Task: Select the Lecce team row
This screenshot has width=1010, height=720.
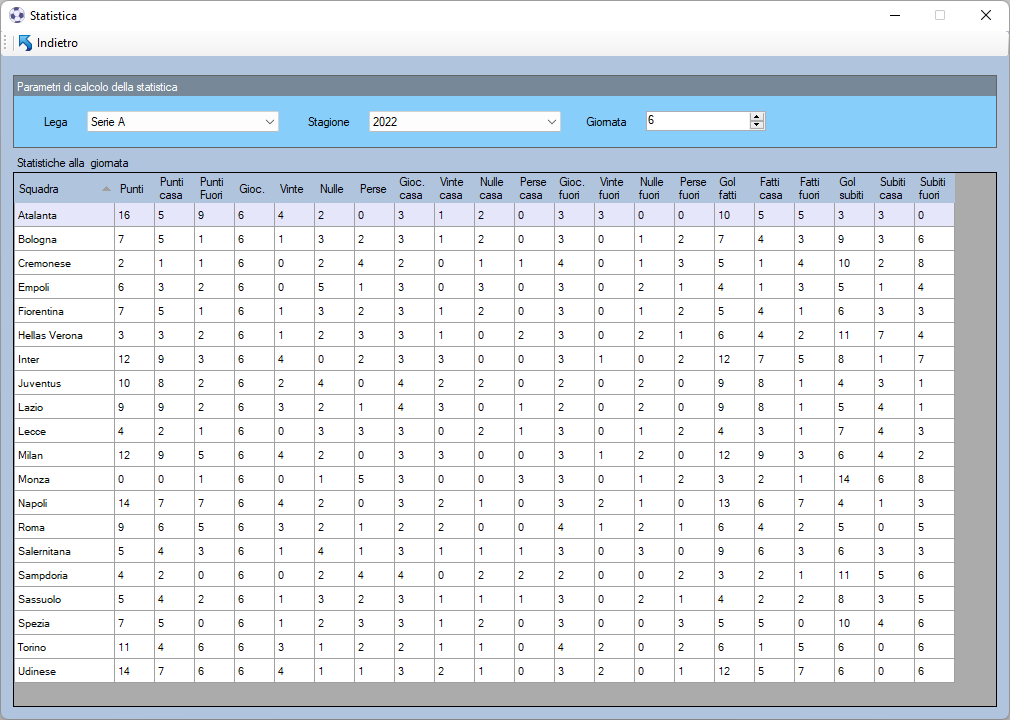Action: (484, 431)
